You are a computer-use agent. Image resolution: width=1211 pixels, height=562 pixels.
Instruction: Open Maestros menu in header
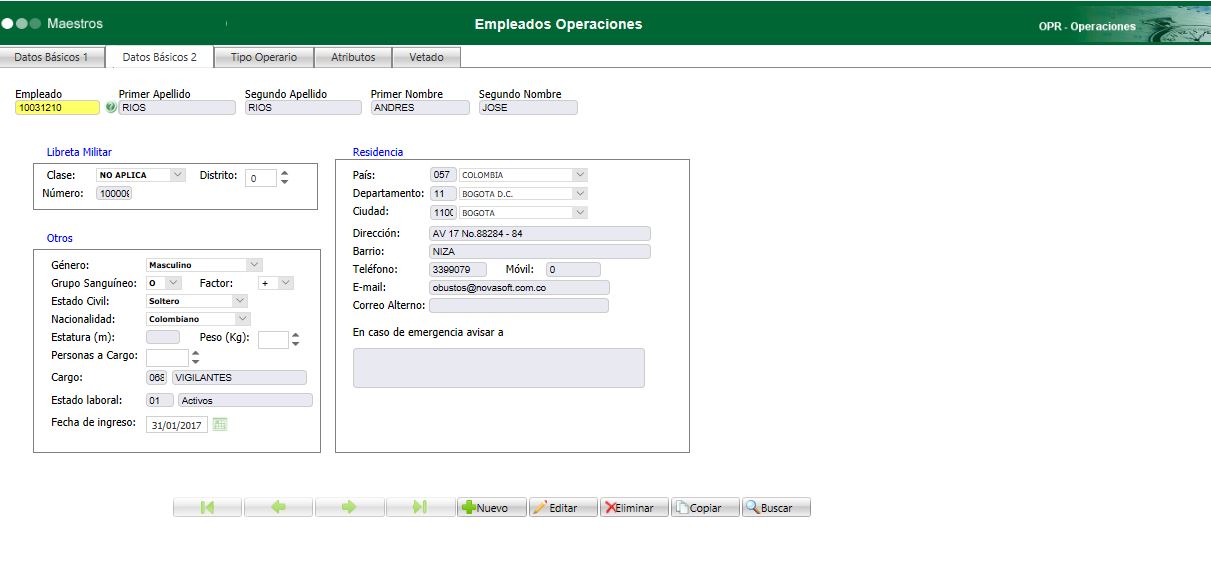point(75,23)
